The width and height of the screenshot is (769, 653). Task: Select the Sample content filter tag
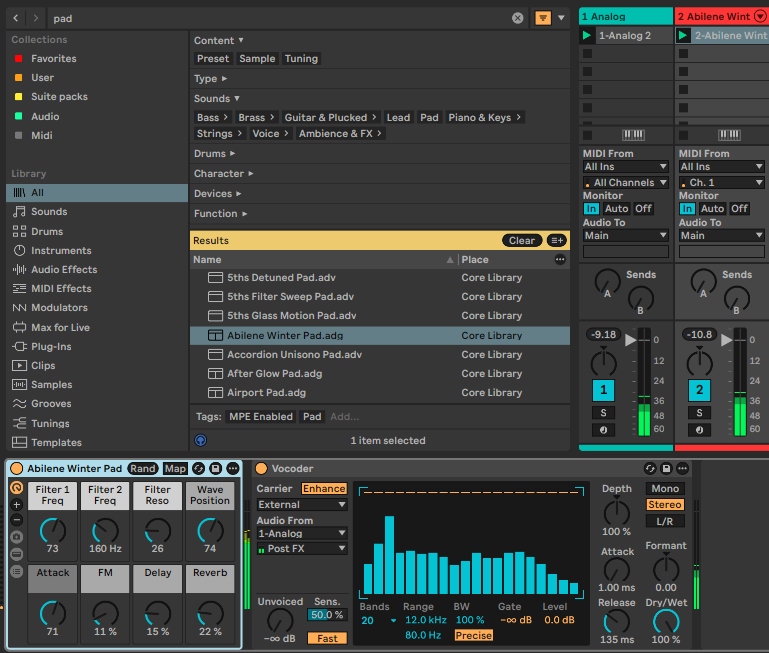(x=257, y=58)
